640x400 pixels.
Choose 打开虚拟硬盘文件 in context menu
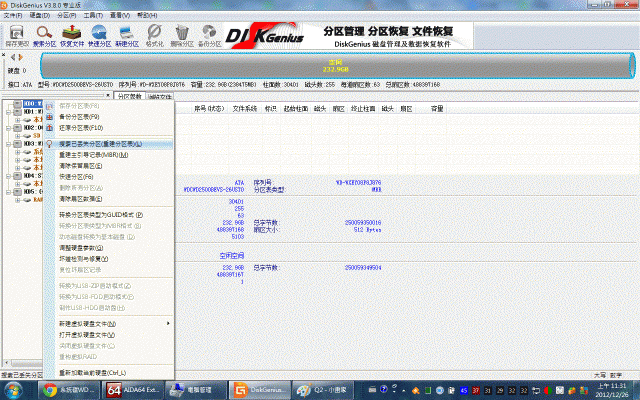[109, 335]
